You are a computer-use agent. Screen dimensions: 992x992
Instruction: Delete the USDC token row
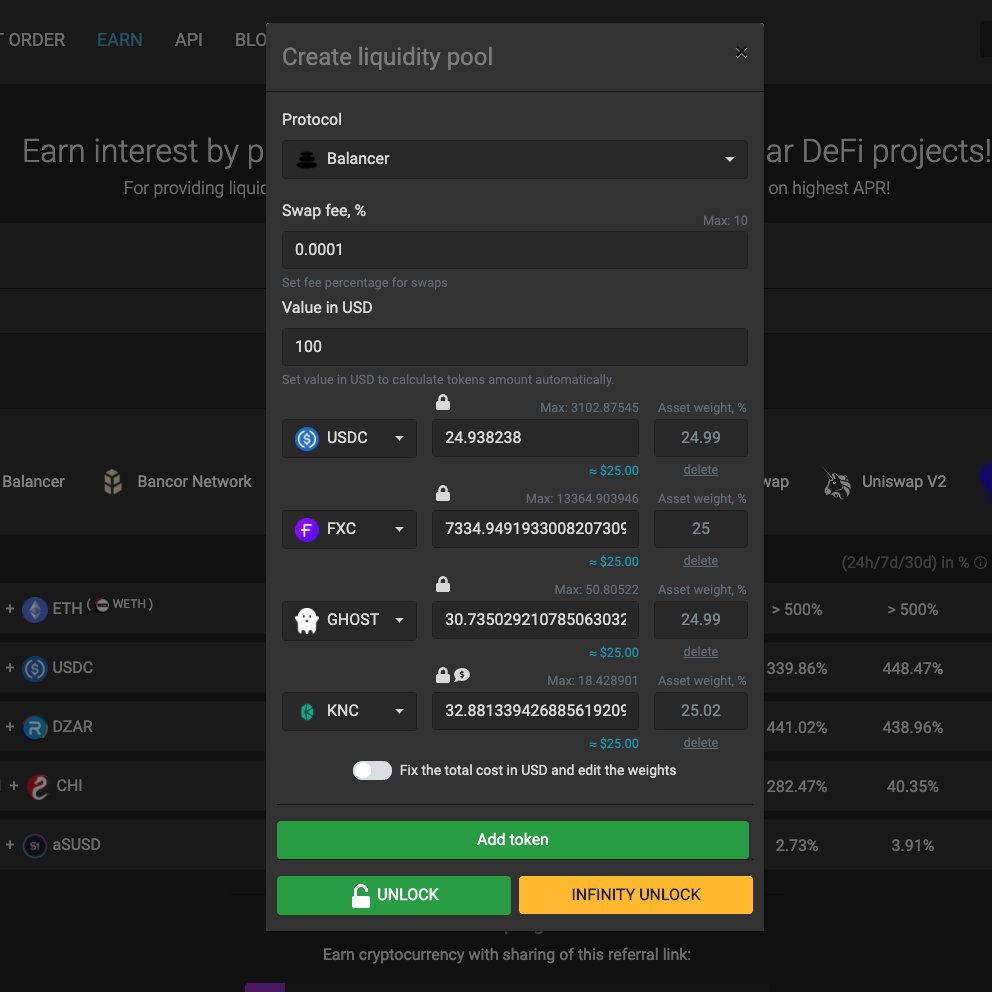click(700, 470)
